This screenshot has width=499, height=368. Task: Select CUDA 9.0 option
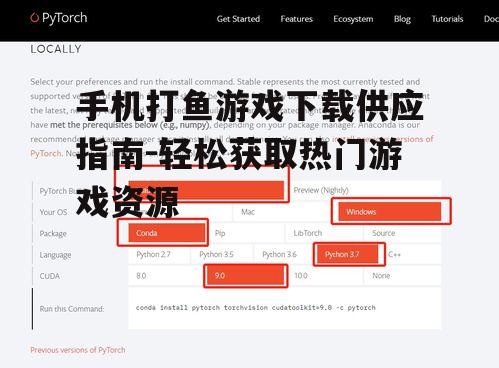(x=245, y=276)
